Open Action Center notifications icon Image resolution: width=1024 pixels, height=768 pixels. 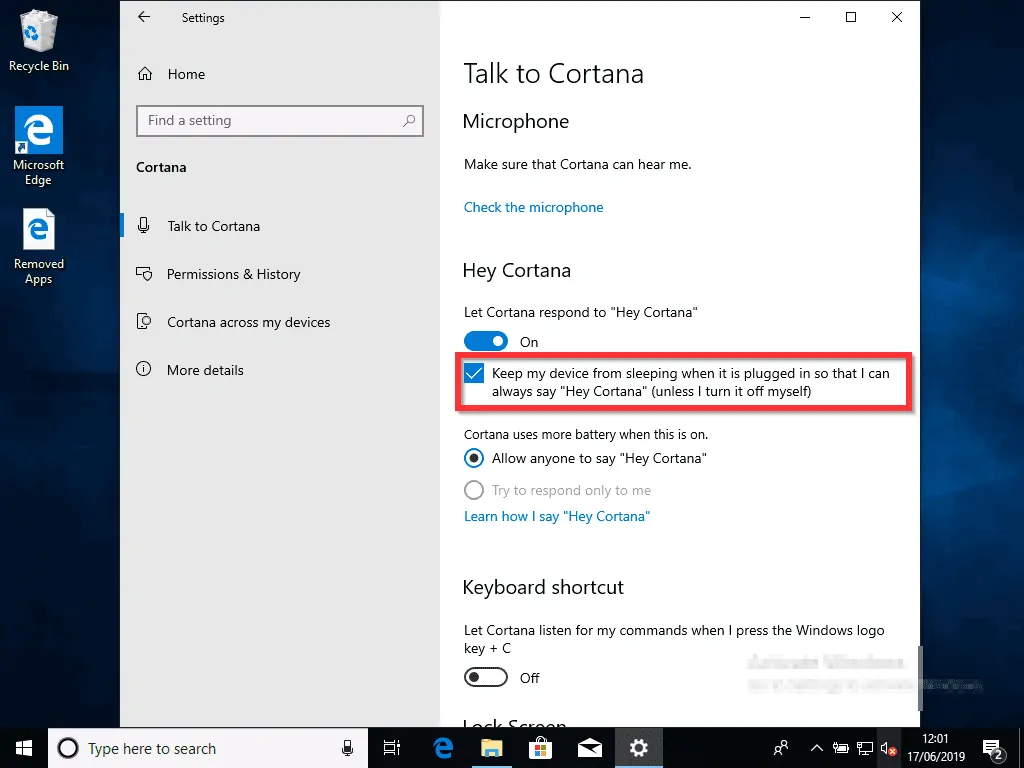993,748
